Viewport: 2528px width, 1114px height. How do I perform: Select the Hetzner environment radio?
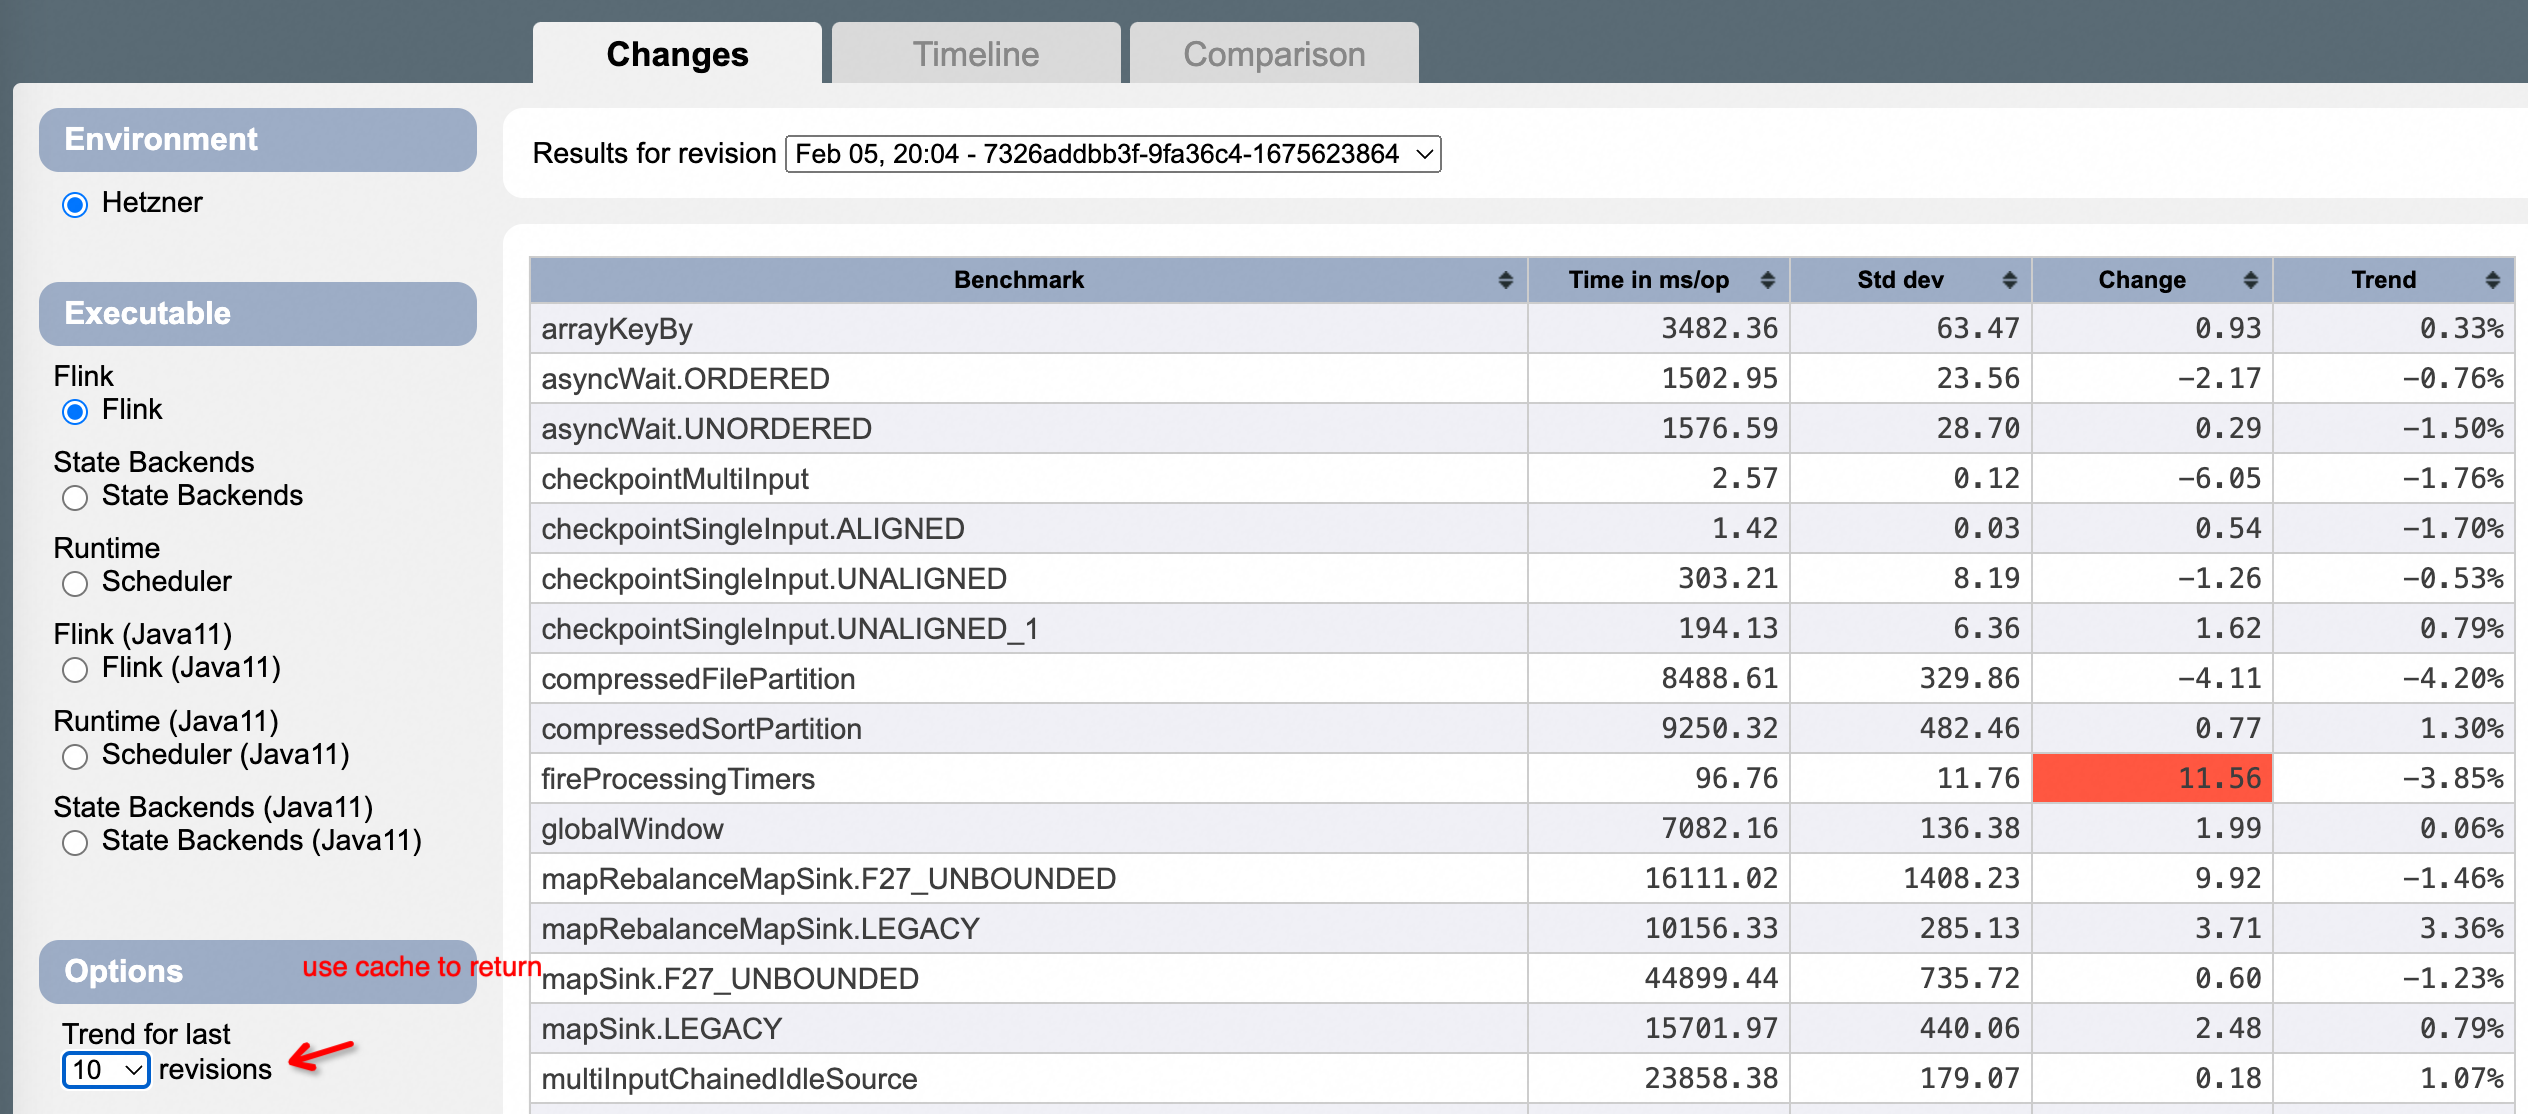pyautogui.click(x=75, y=205)
